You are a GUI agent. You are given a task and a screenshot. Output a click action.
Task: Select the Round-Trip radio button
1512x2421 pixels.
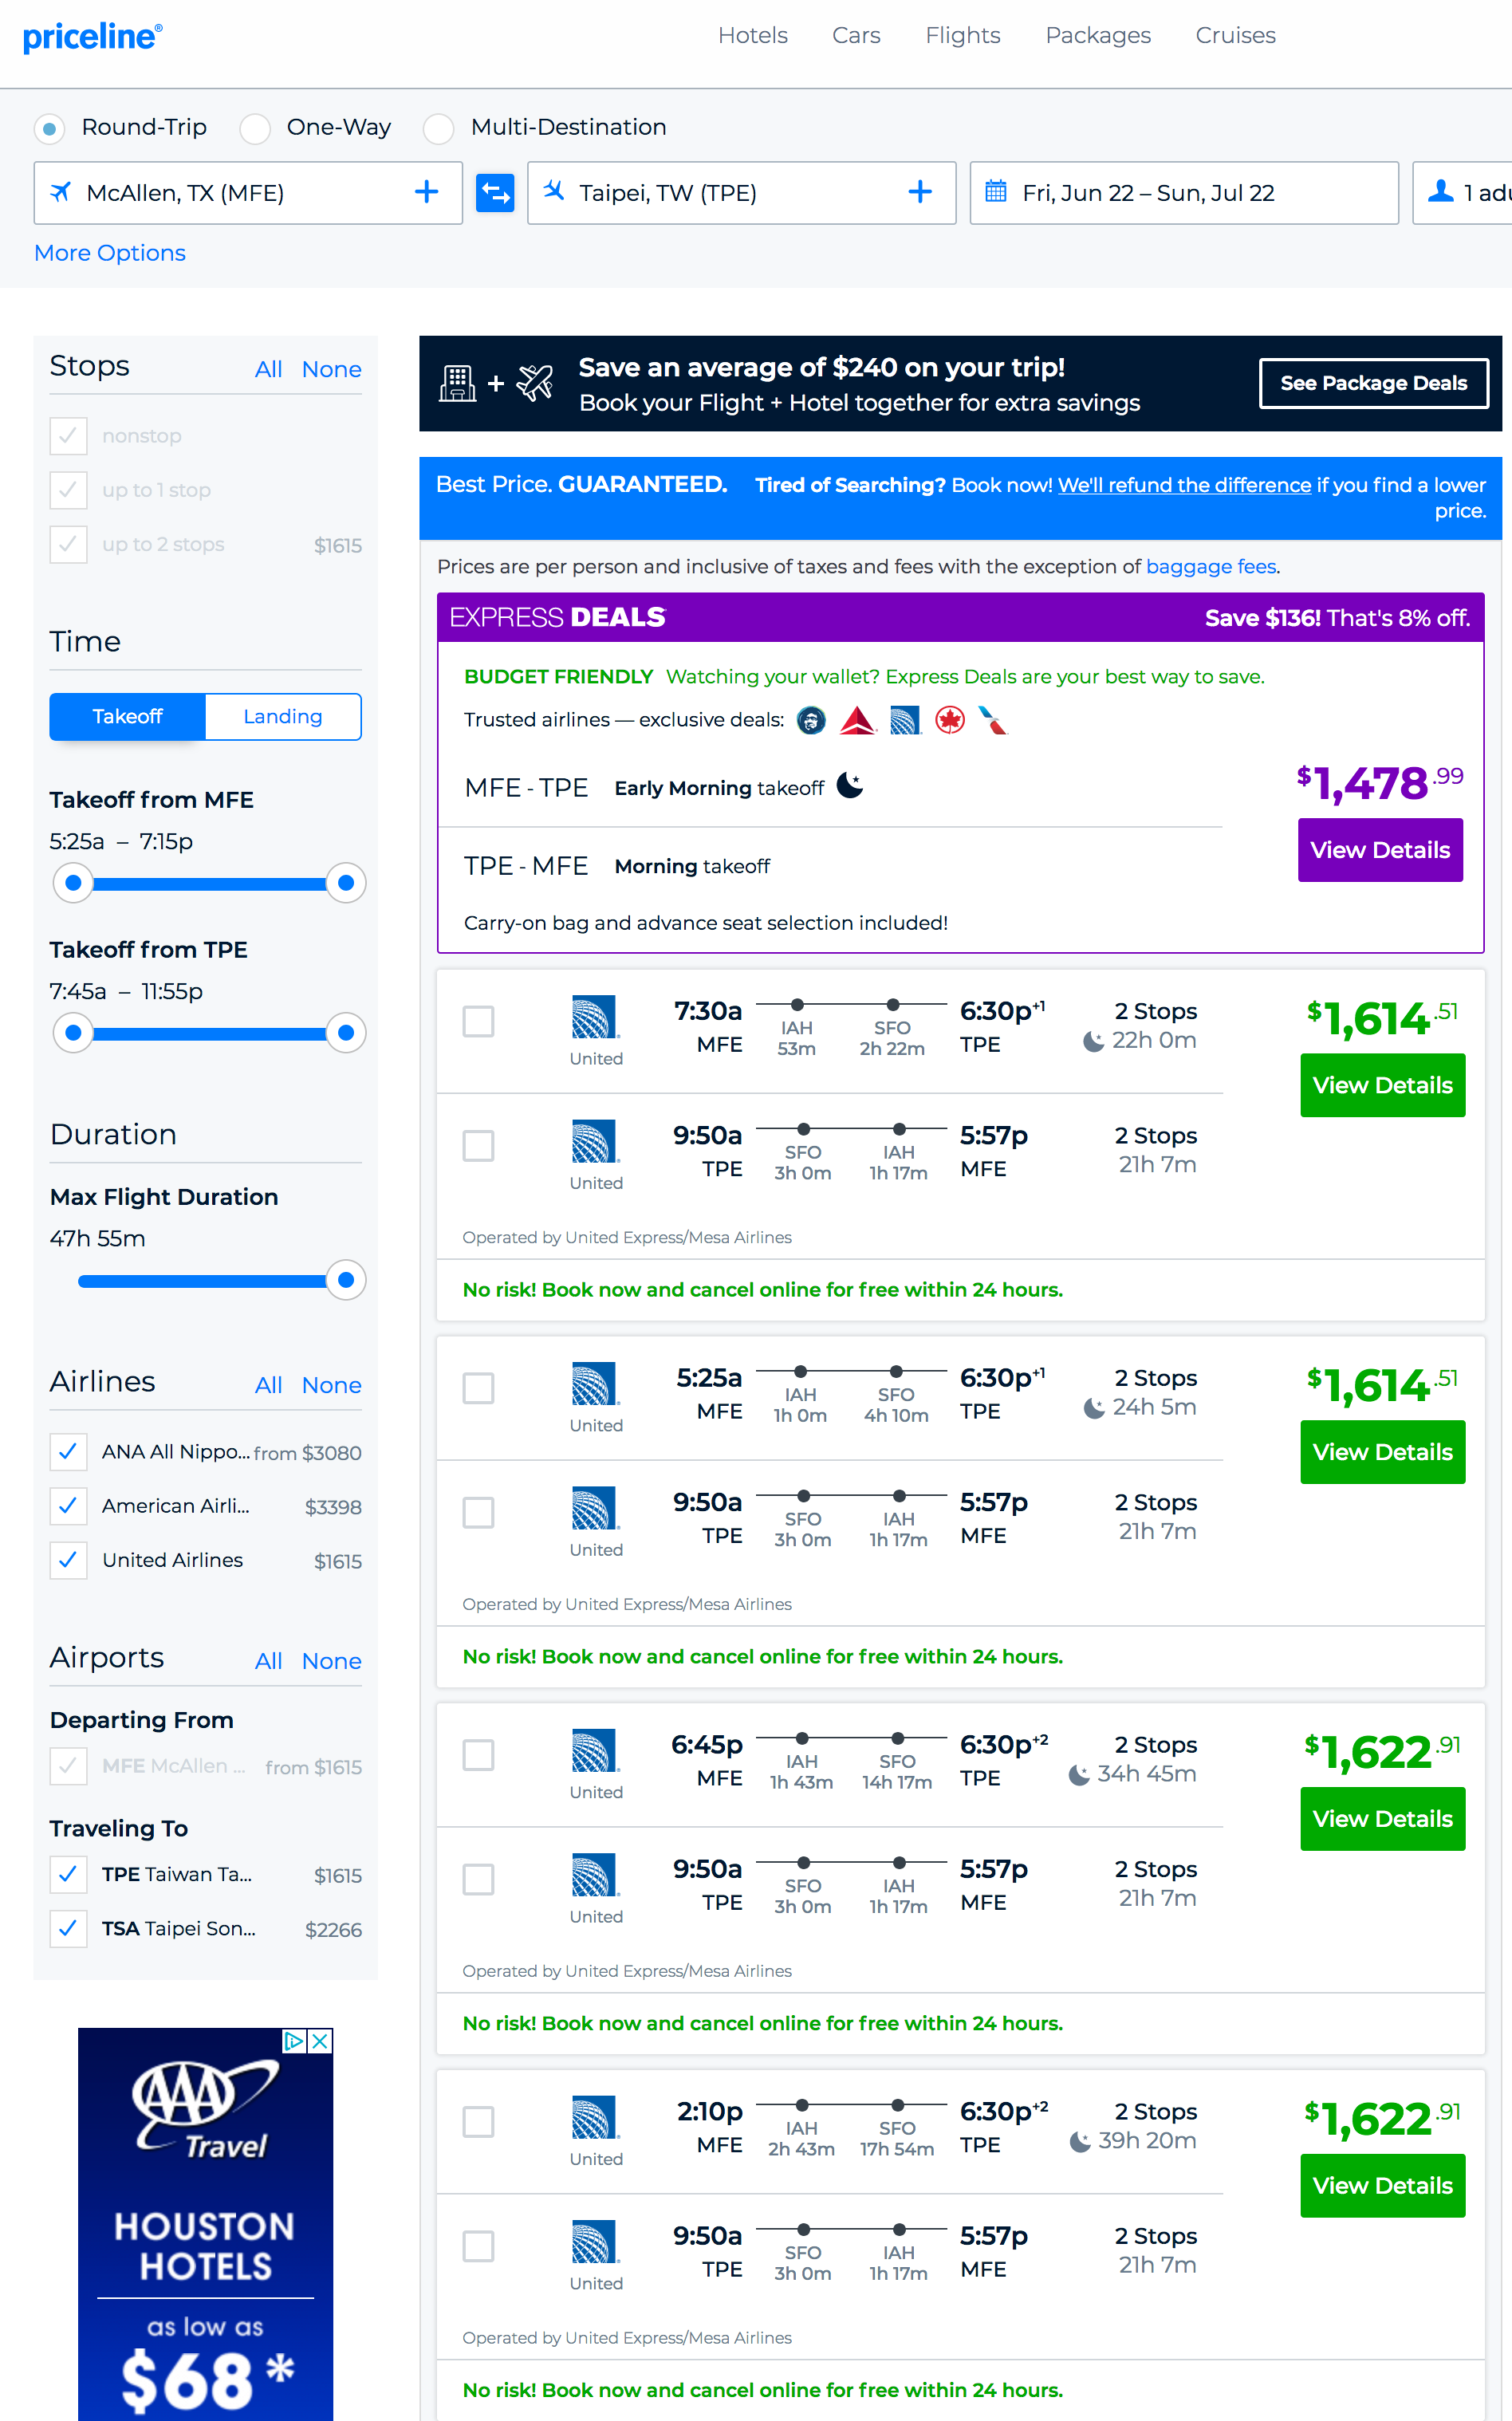tap(49, 129)
